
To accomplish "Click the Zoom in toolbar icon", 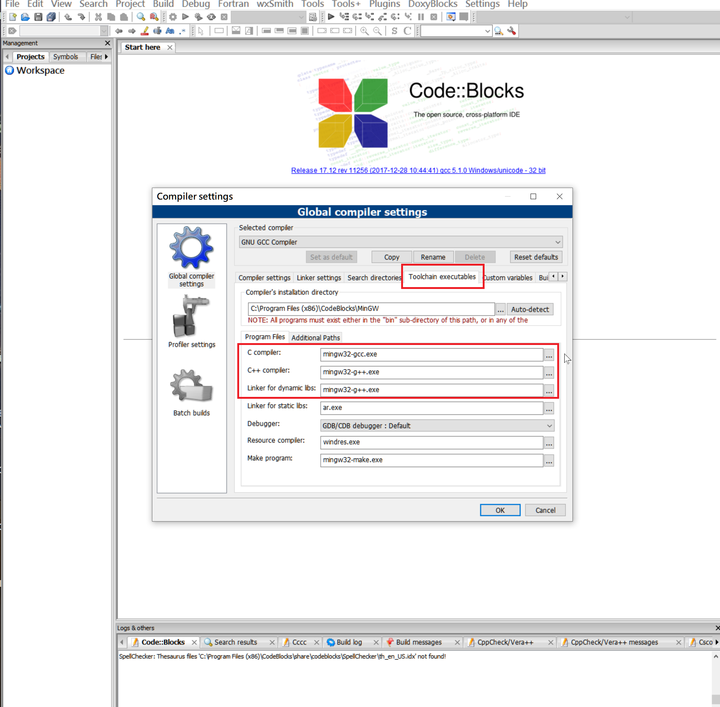I will point(364,31).
